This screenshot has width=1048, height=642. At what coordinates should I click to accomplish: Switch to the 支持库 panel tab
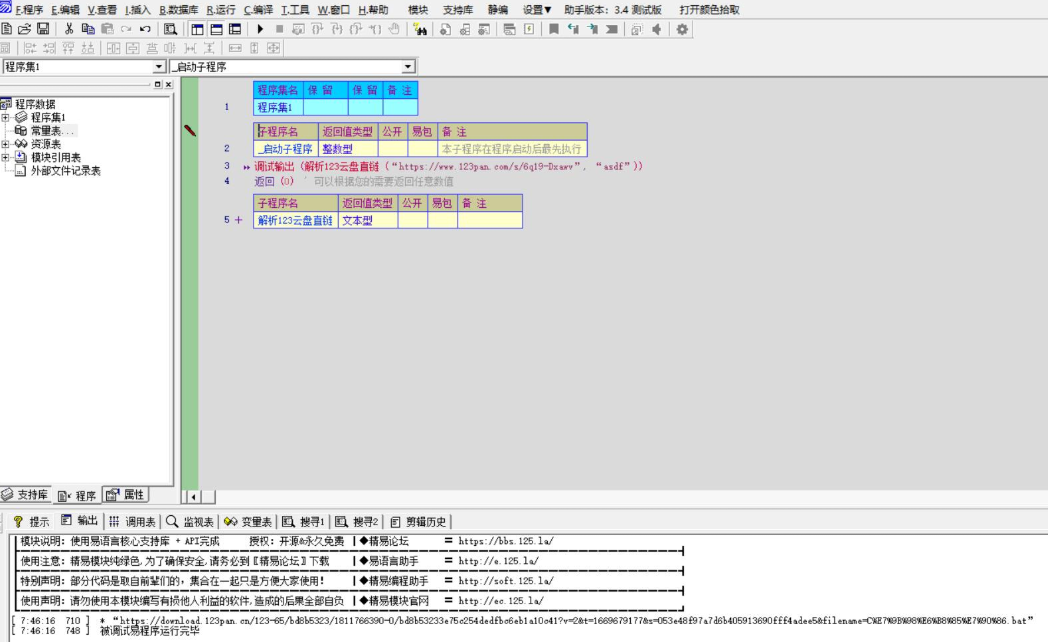(26, 495)
